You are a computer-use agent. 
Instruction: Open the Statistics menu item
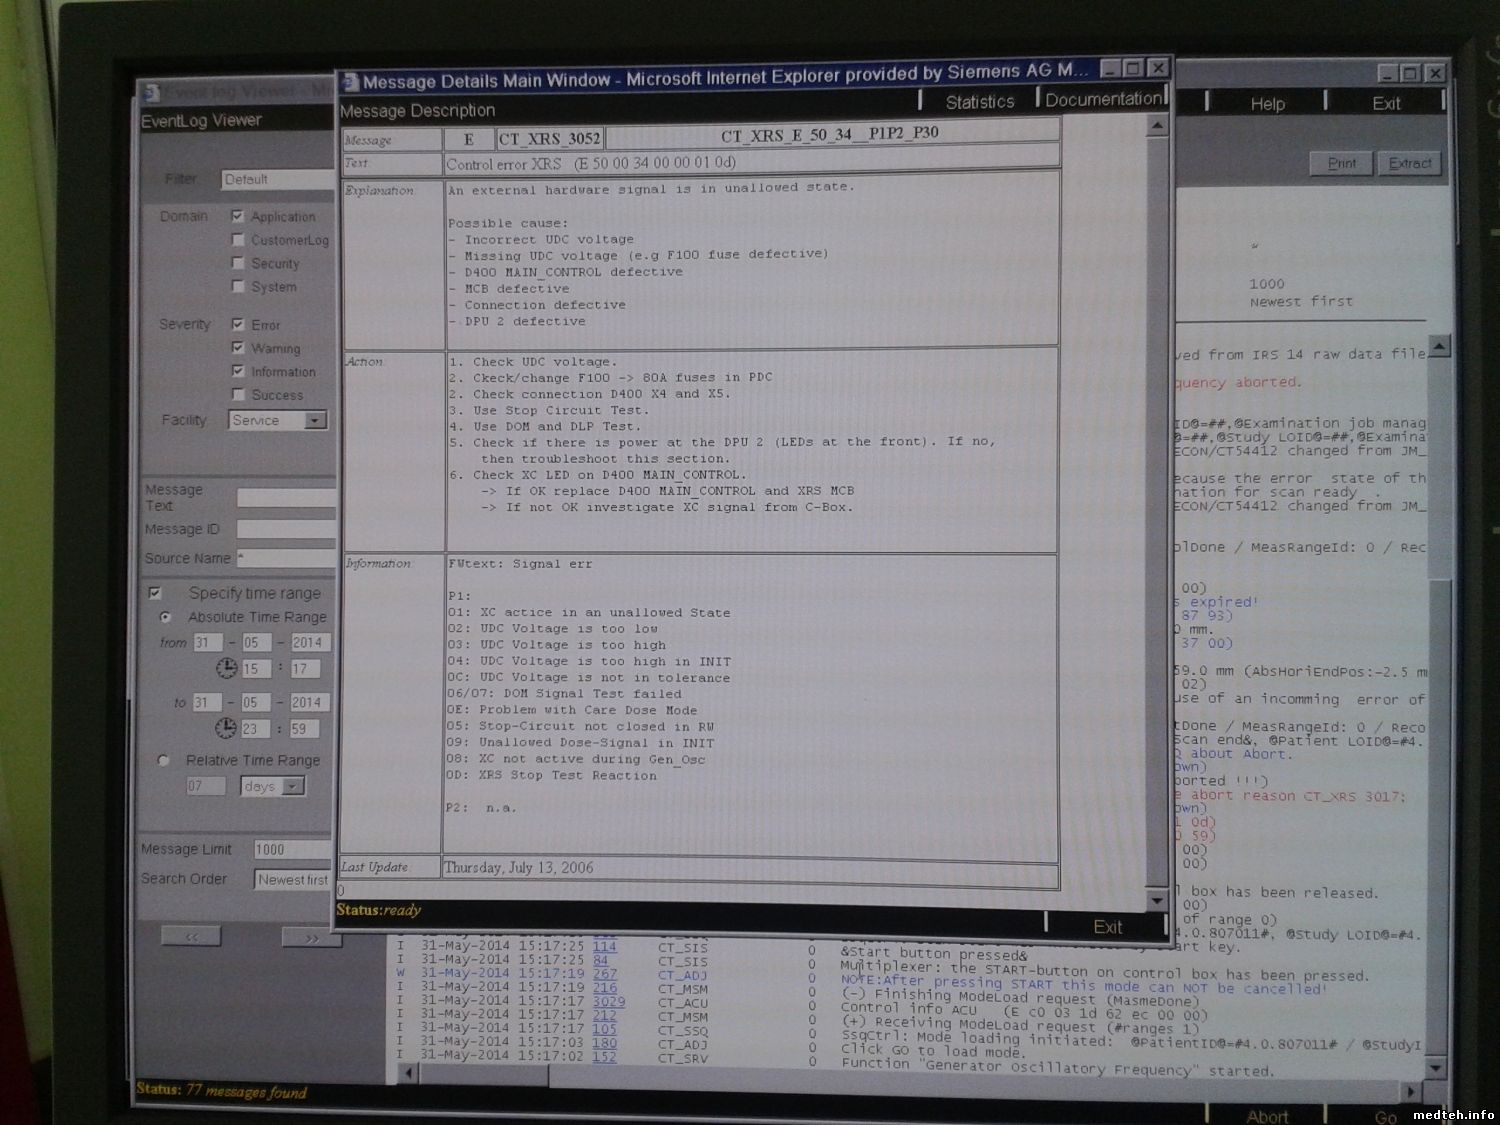click(979, 102)
